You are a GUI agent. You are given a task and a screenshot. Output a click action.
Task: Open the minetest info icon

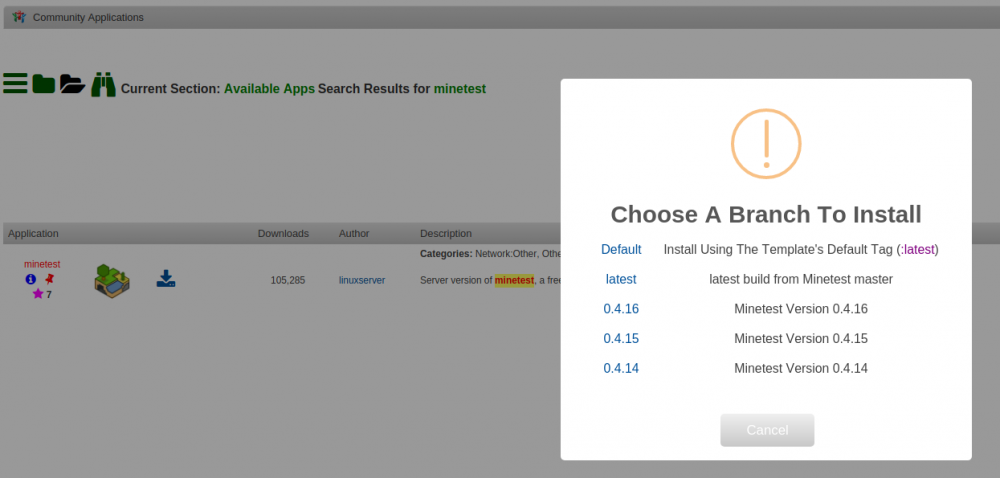pos(31,279)
